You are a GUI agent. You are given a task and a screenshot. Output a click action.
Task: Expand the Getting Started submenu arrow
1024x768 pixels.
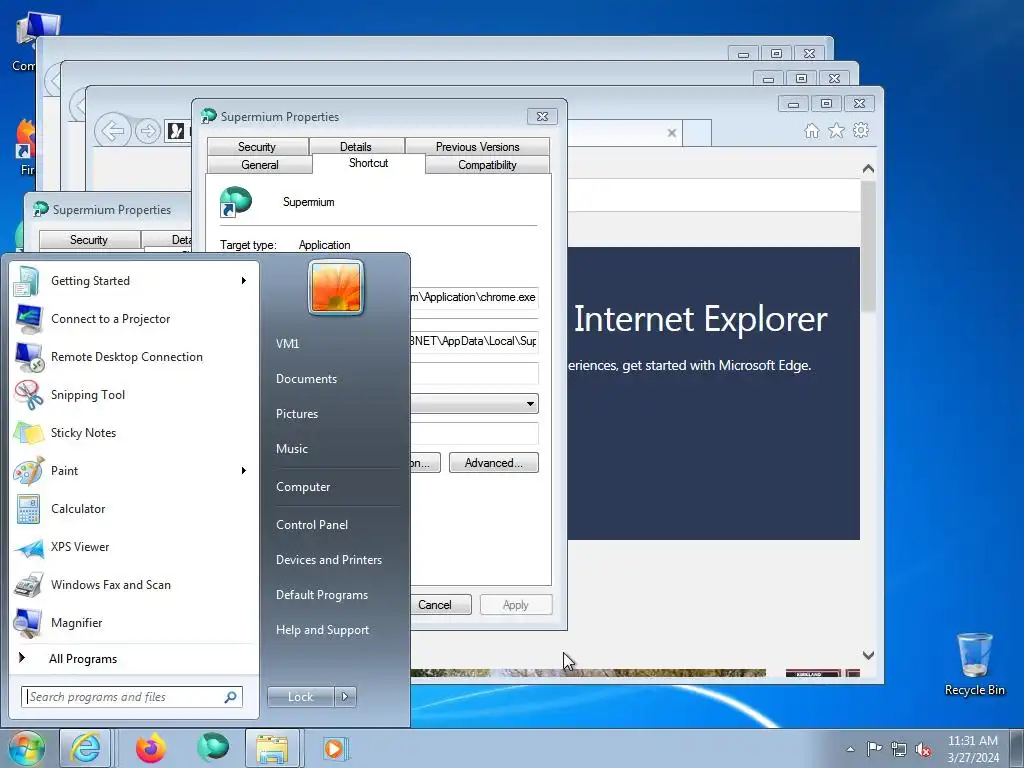click(x=244, y=281)
